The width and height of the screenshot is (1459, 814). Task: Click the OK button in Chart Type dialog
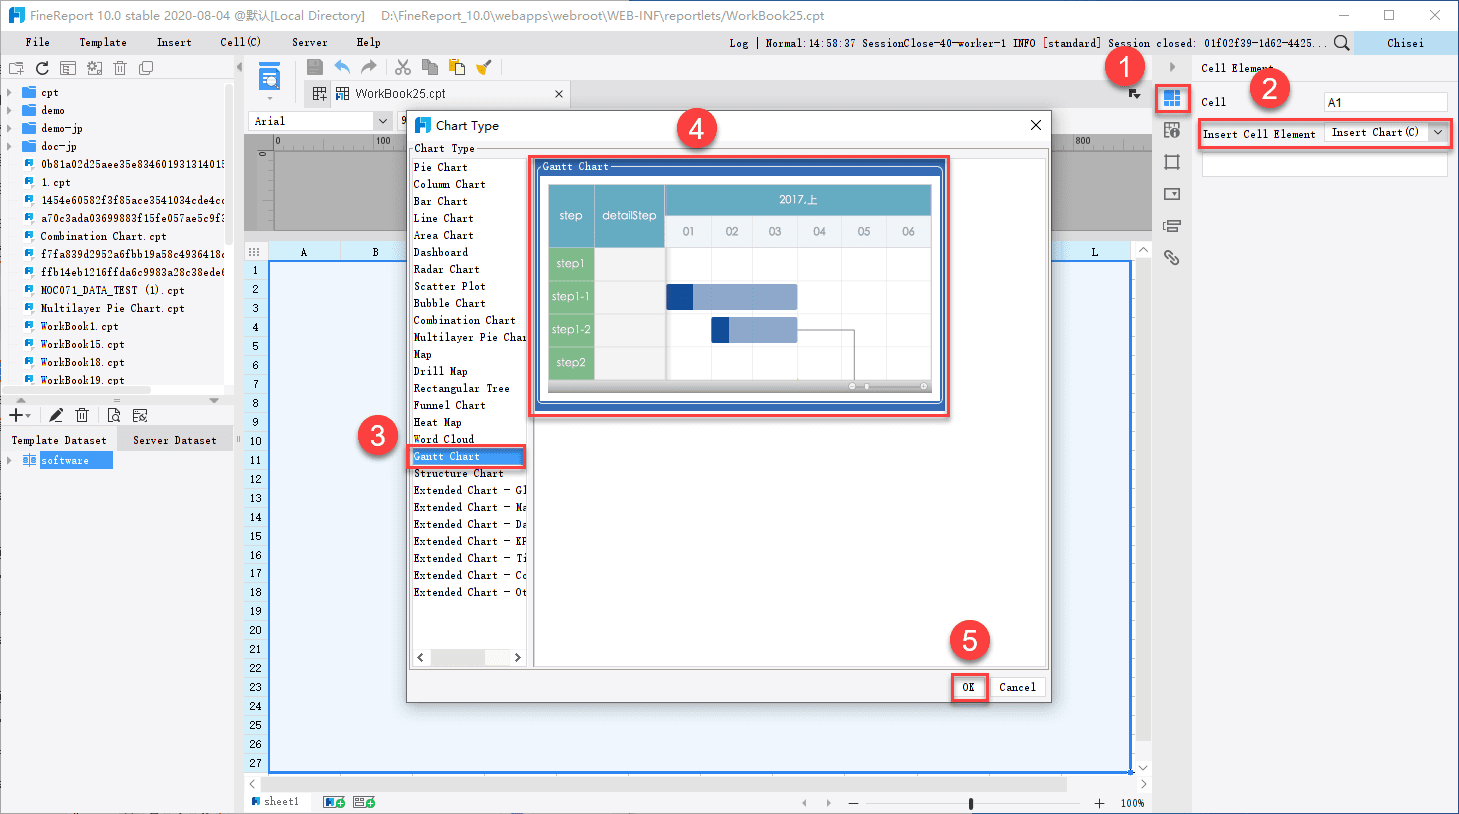(968, 687)
